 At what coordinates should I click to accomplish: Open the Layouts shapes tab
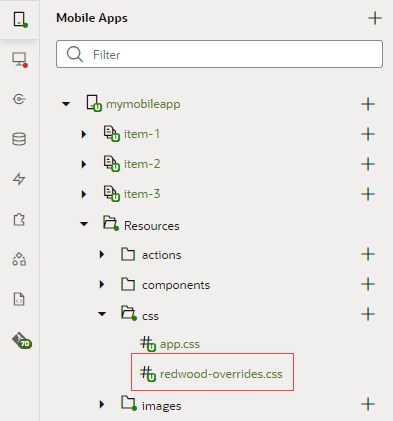[19, 259]
